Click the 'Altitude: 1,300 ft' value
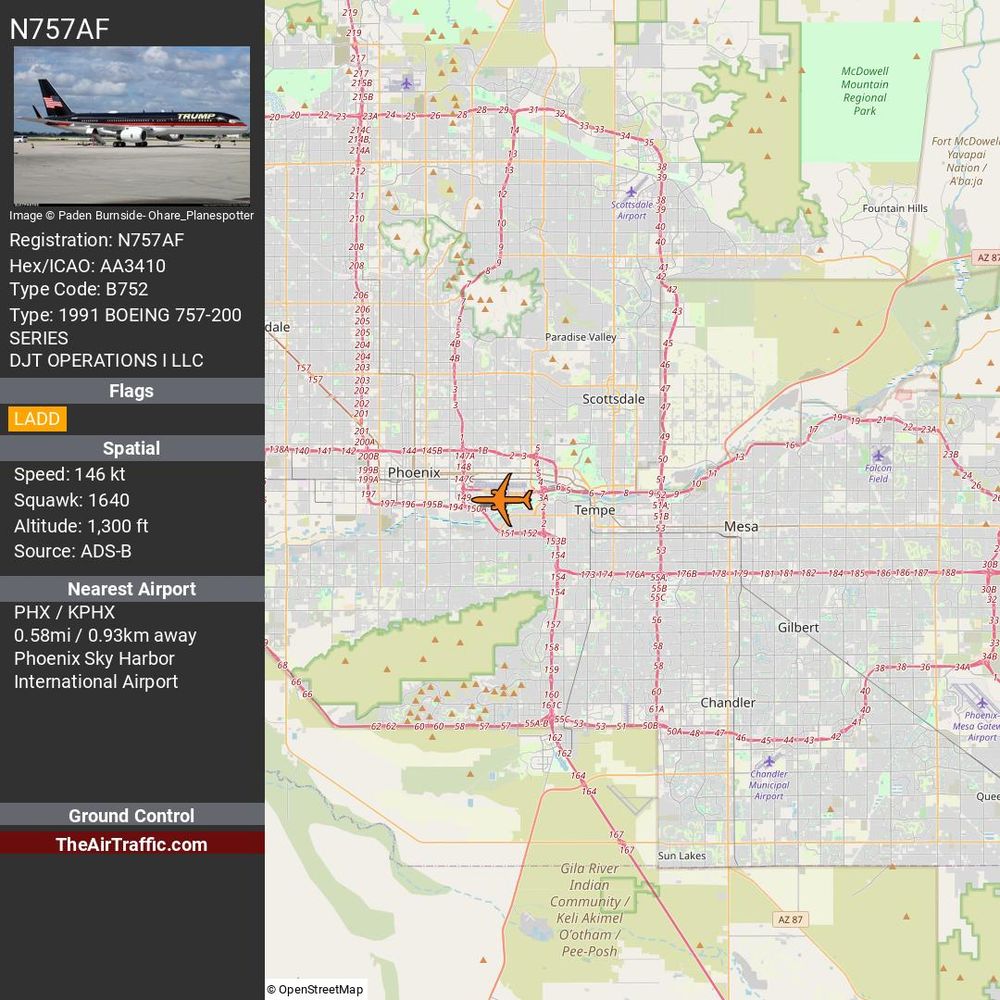 81,526
